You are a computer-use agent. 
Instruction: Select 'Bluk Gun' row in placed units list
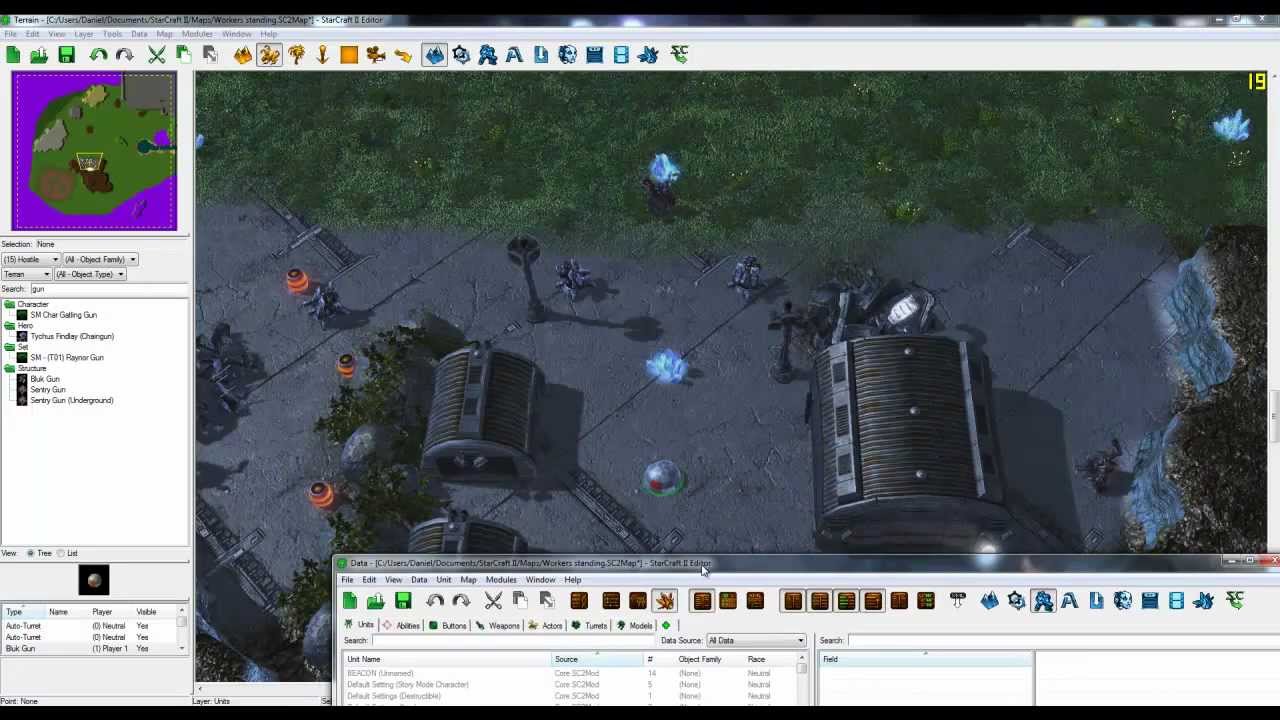pyautogui.click(x=90, y=648)
